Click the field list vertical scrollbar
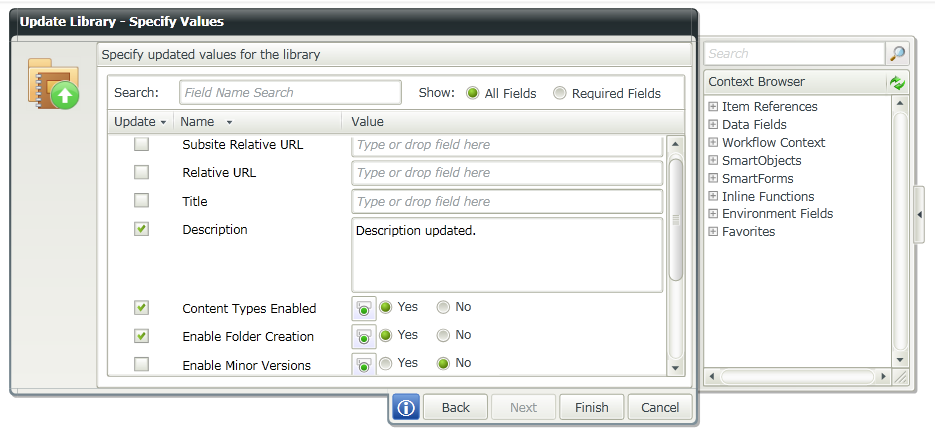 676,220
